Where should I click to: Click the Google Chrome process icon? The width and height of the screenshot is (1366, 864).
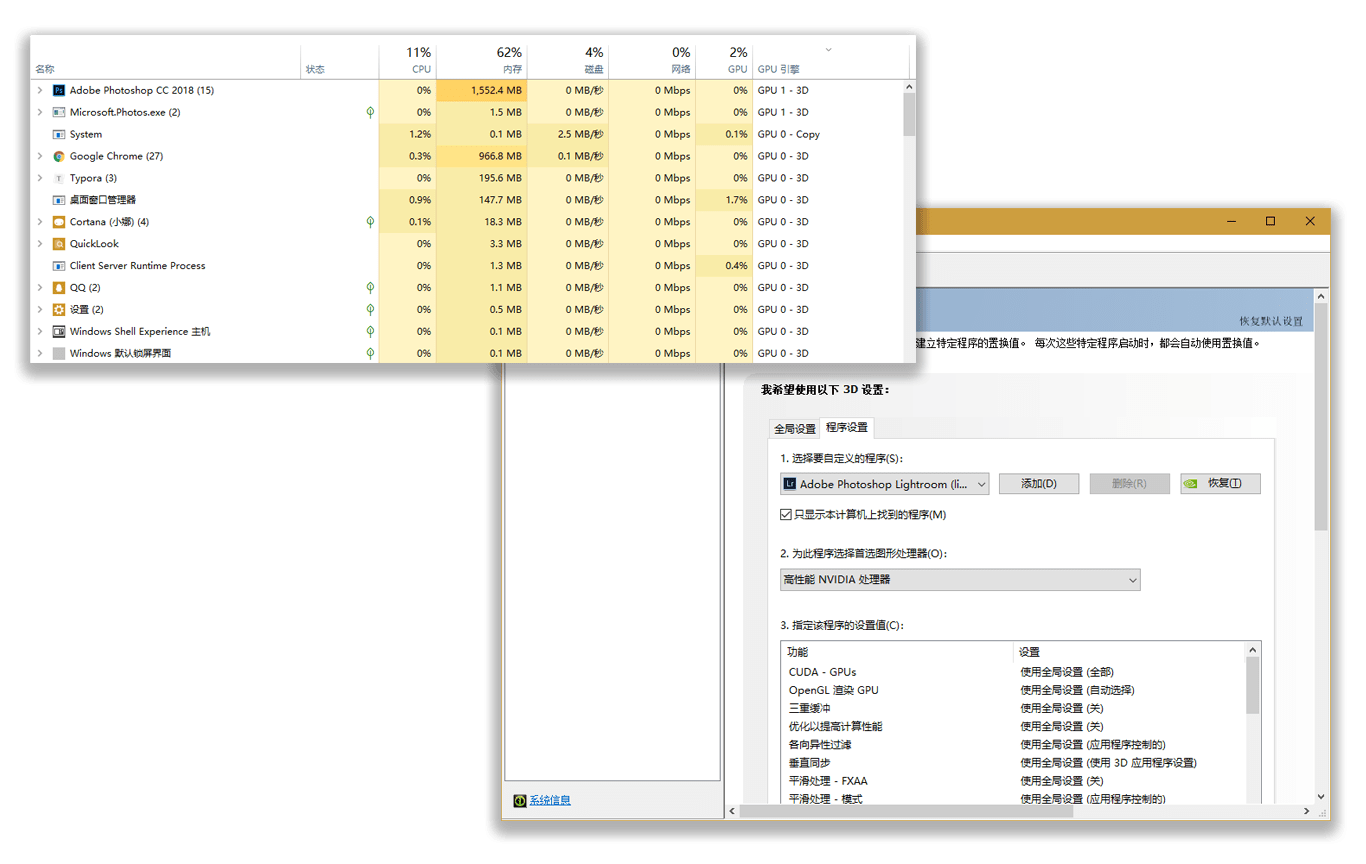tap(59, 156)
